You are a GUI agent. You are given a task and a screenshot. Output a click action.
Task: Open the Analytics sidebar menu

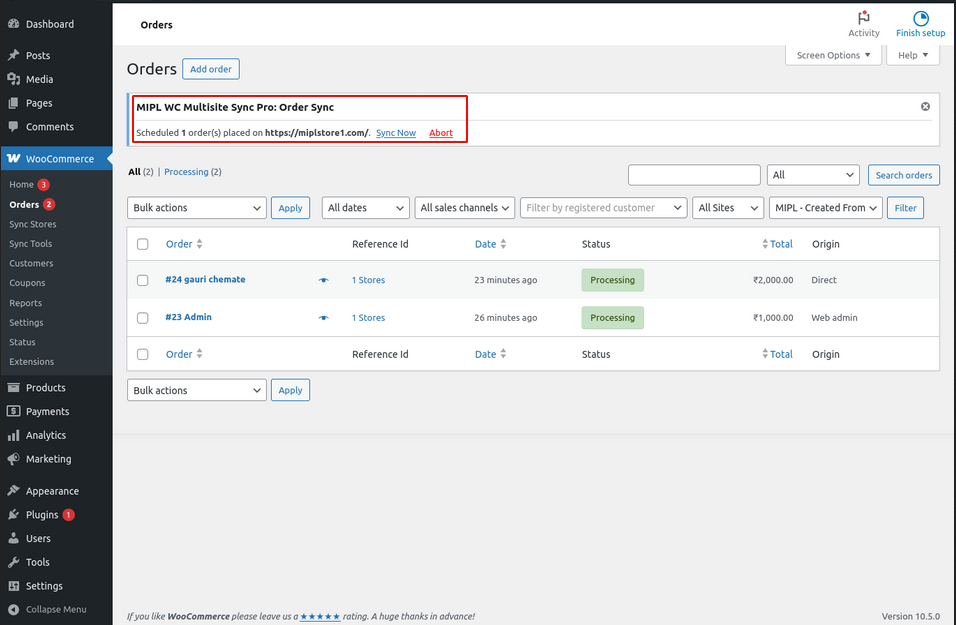(x=45, y=436)
